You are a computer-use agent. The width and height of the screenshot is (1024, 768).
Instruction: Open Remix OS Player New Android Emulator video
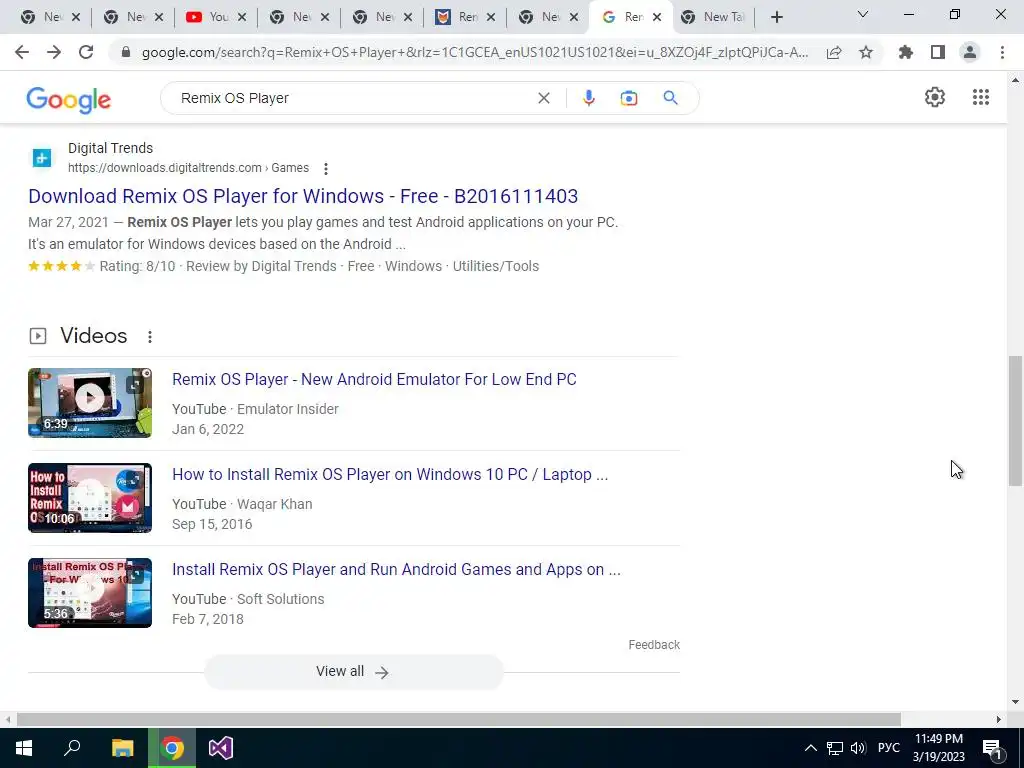click(374, 379)
